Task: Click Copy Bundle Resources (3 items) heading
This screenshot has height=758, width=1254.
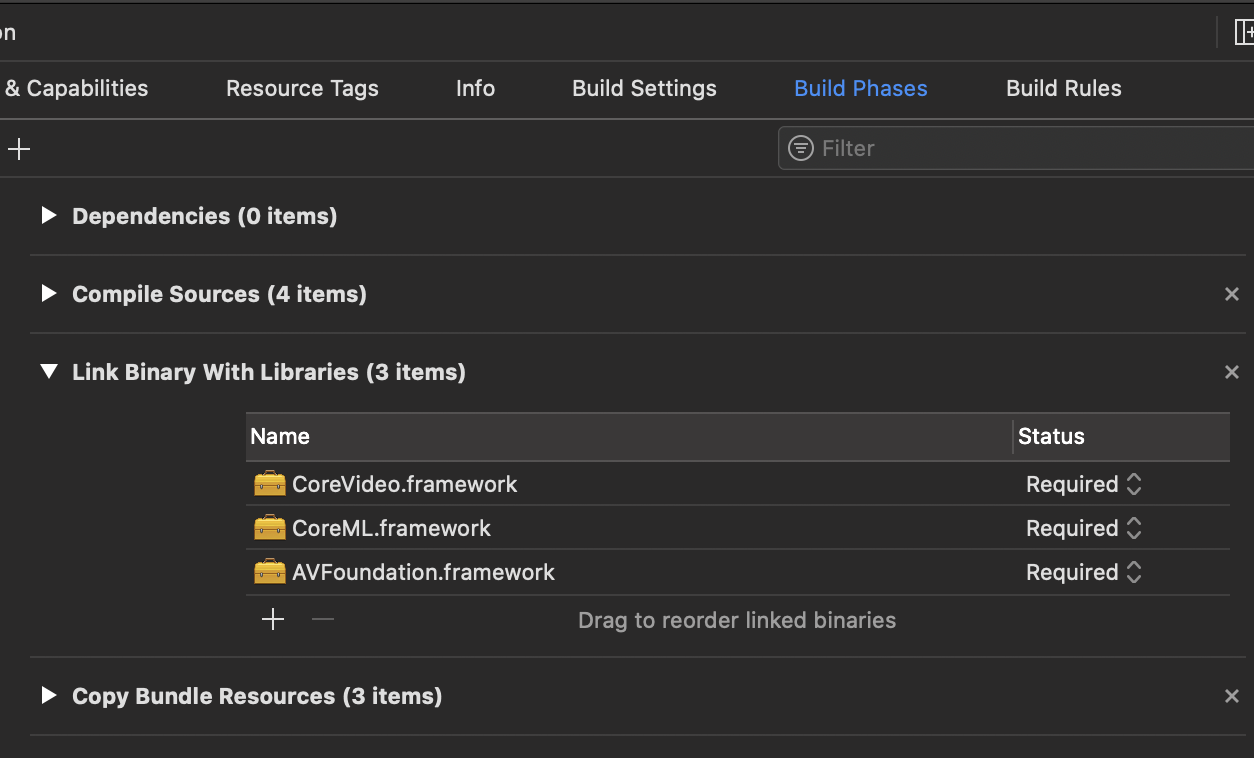Action: coord(257,696)
